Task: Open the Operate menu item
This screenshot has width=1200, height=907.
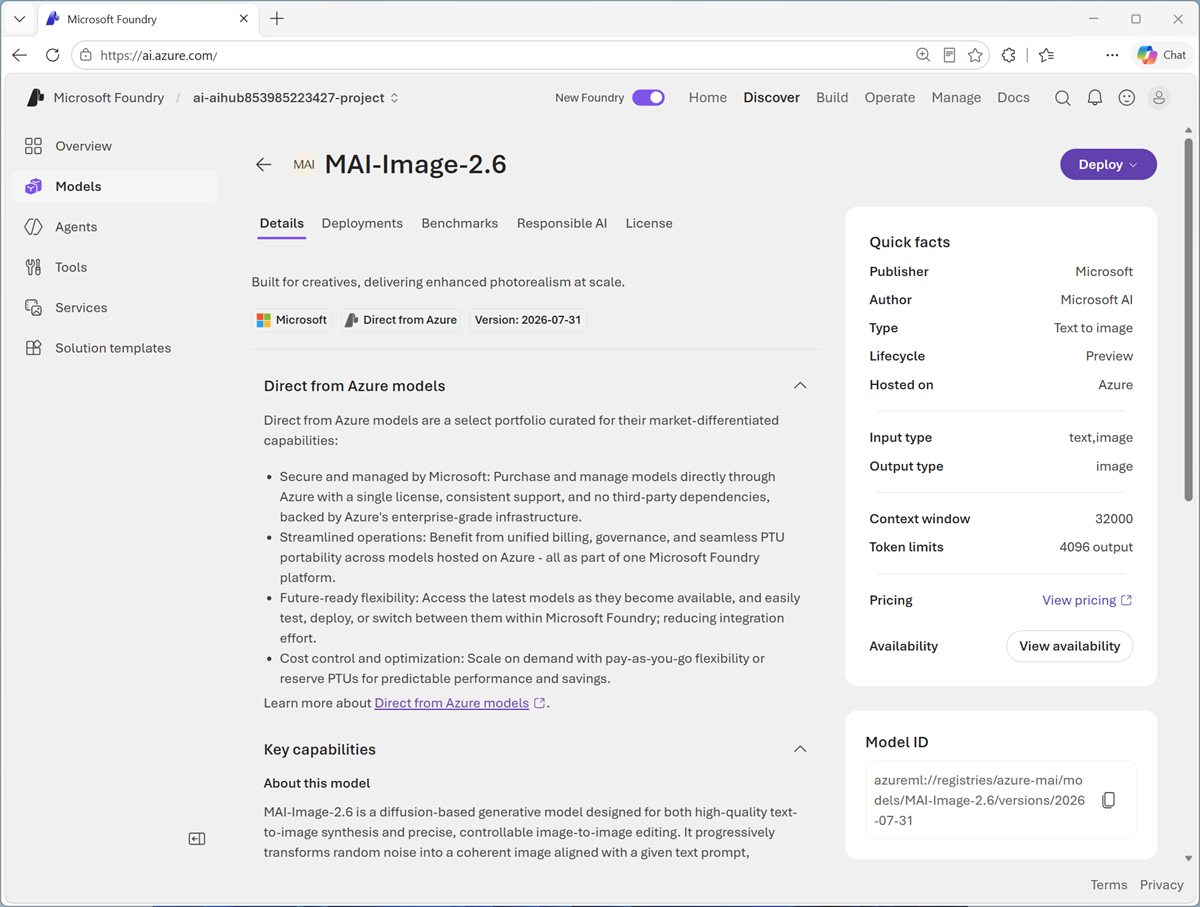Action: (x=890, y=98)
